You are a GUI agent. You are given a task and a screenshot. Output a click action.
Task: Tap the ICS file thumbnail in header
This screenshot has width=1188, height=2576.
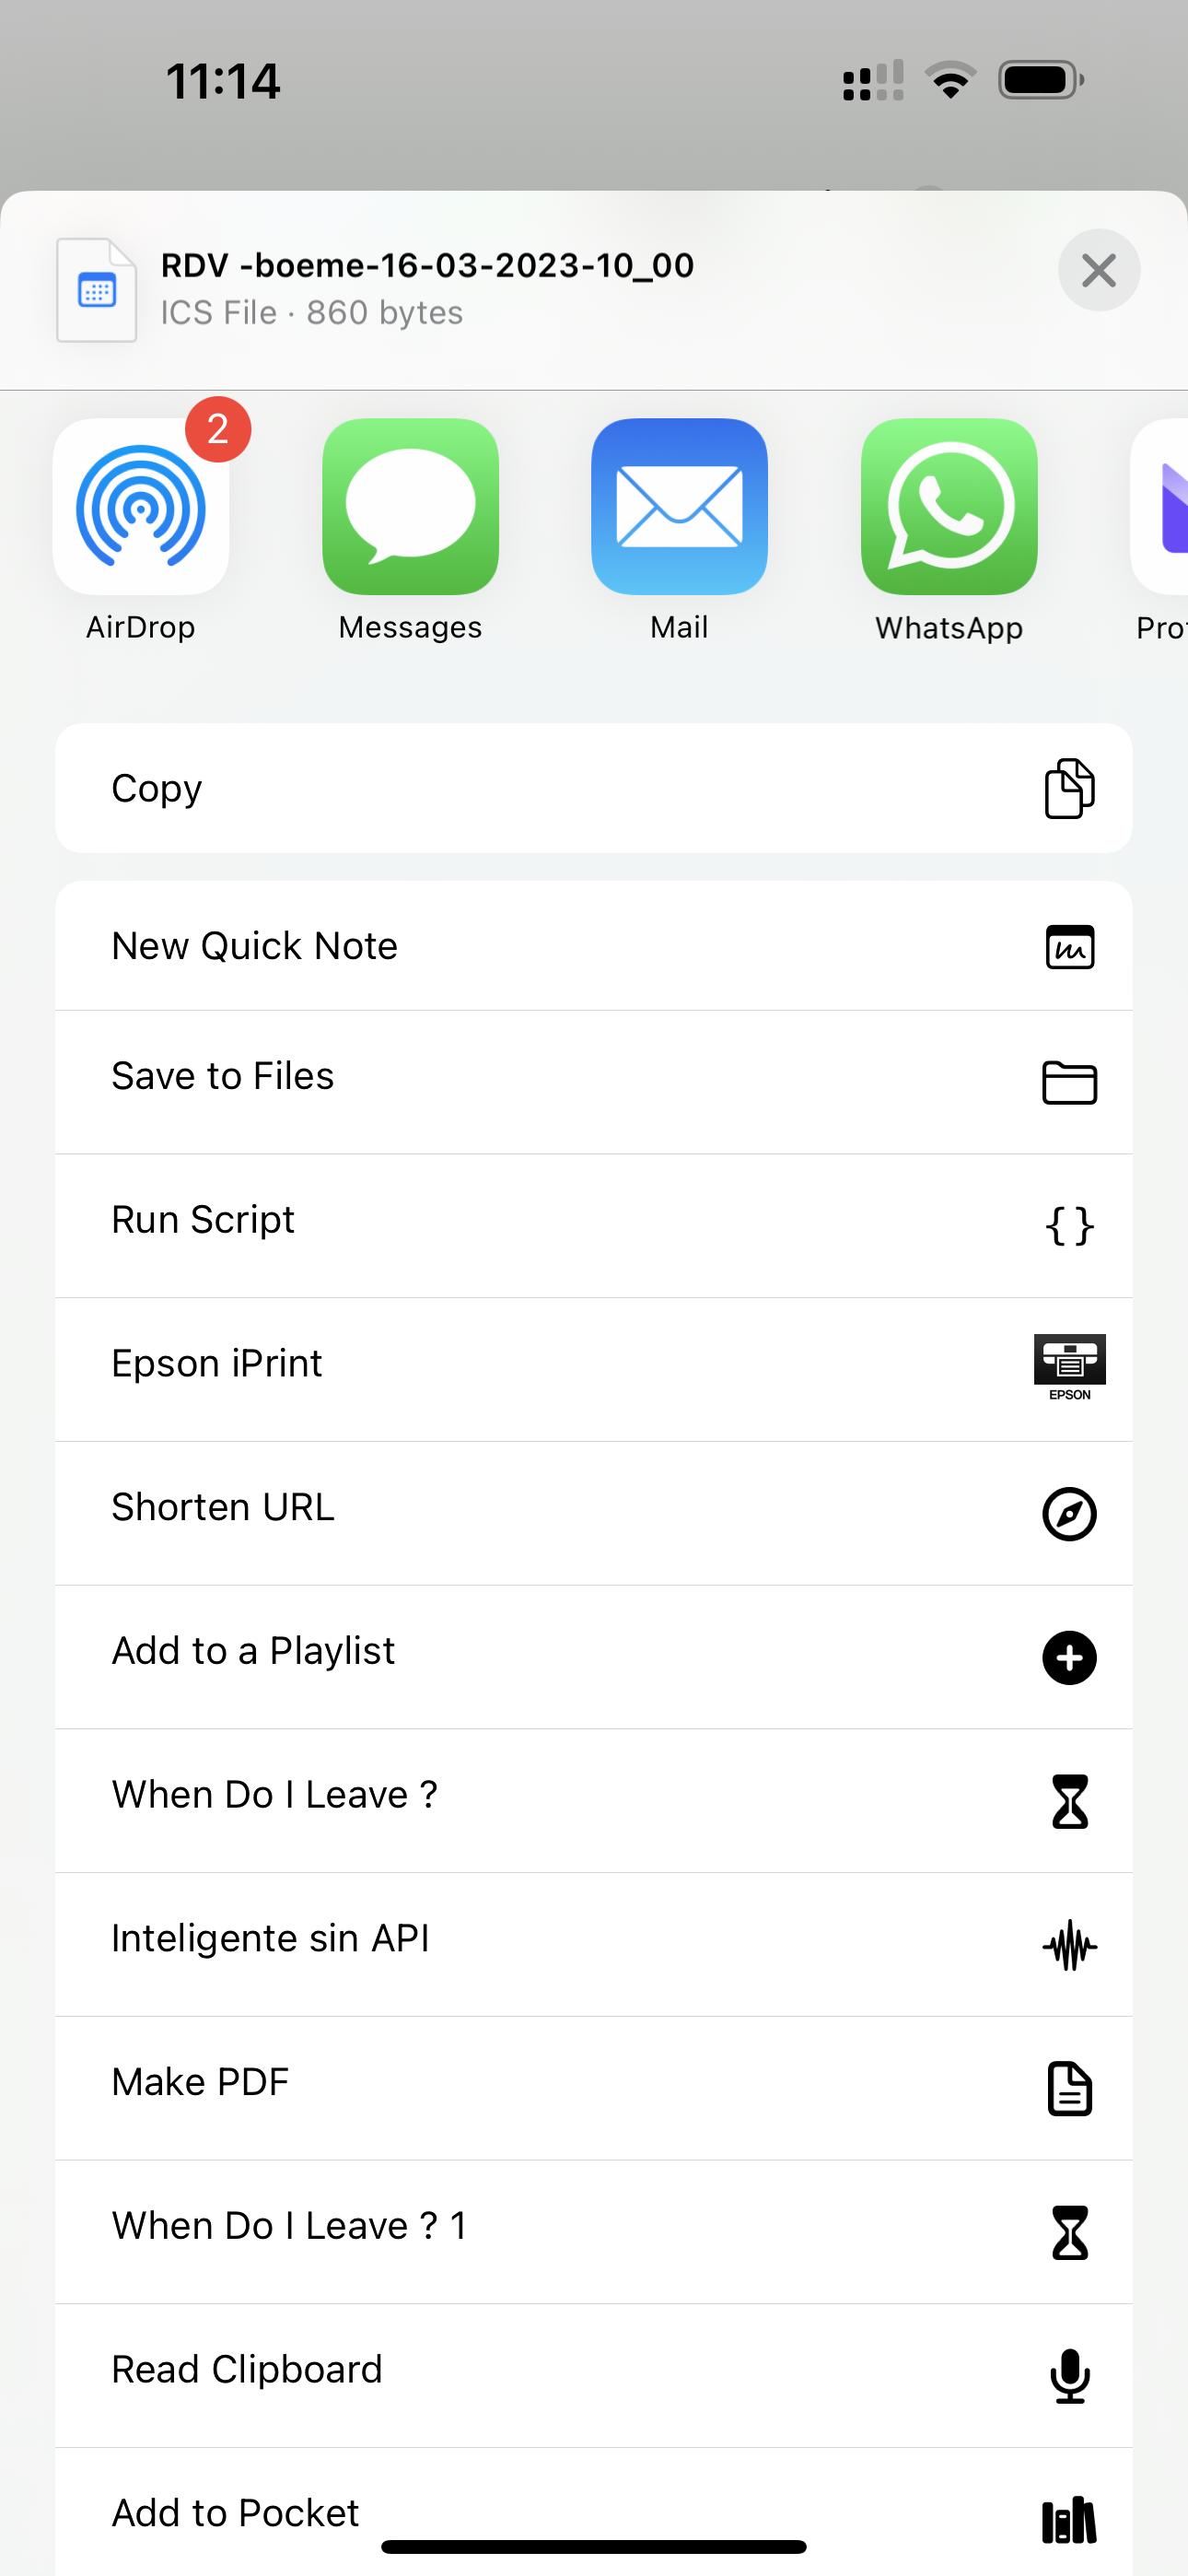(97, 290)
